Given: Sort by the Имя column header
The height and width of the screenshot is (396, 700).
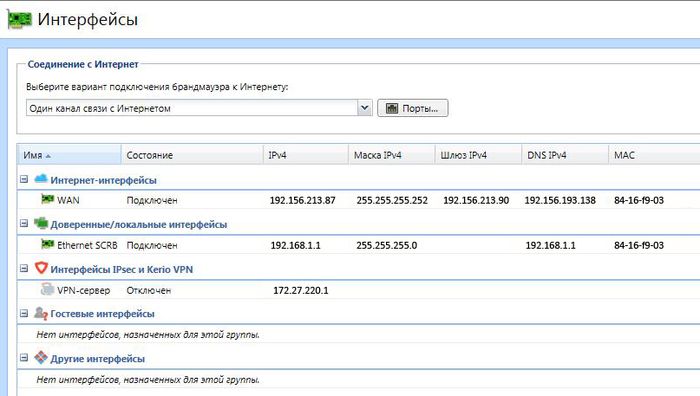Looking at the screenshot, I should [x=69, y=155].
